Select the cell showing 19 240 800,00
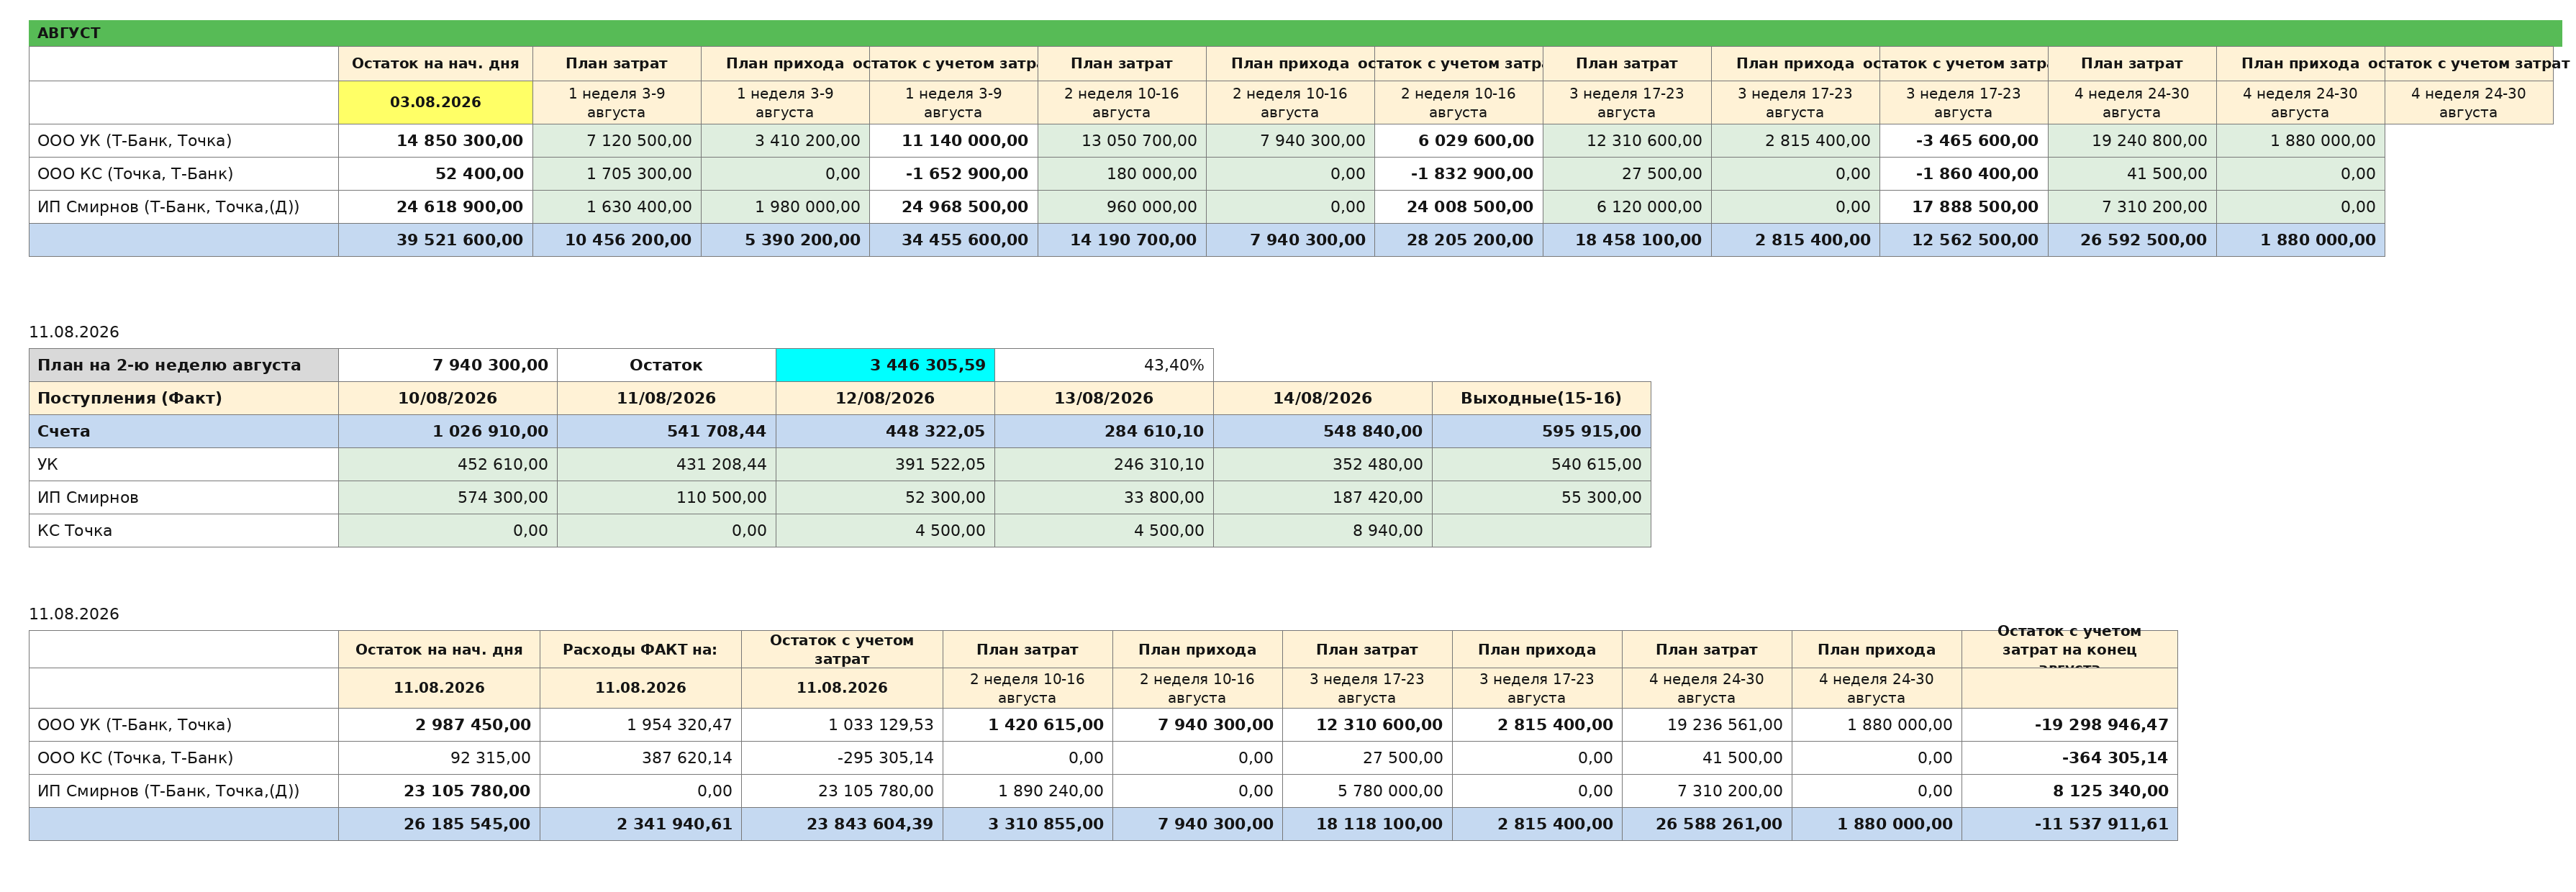This screenshot has width=2576, height=892. pyautogui.click(x=2132, y=141)
